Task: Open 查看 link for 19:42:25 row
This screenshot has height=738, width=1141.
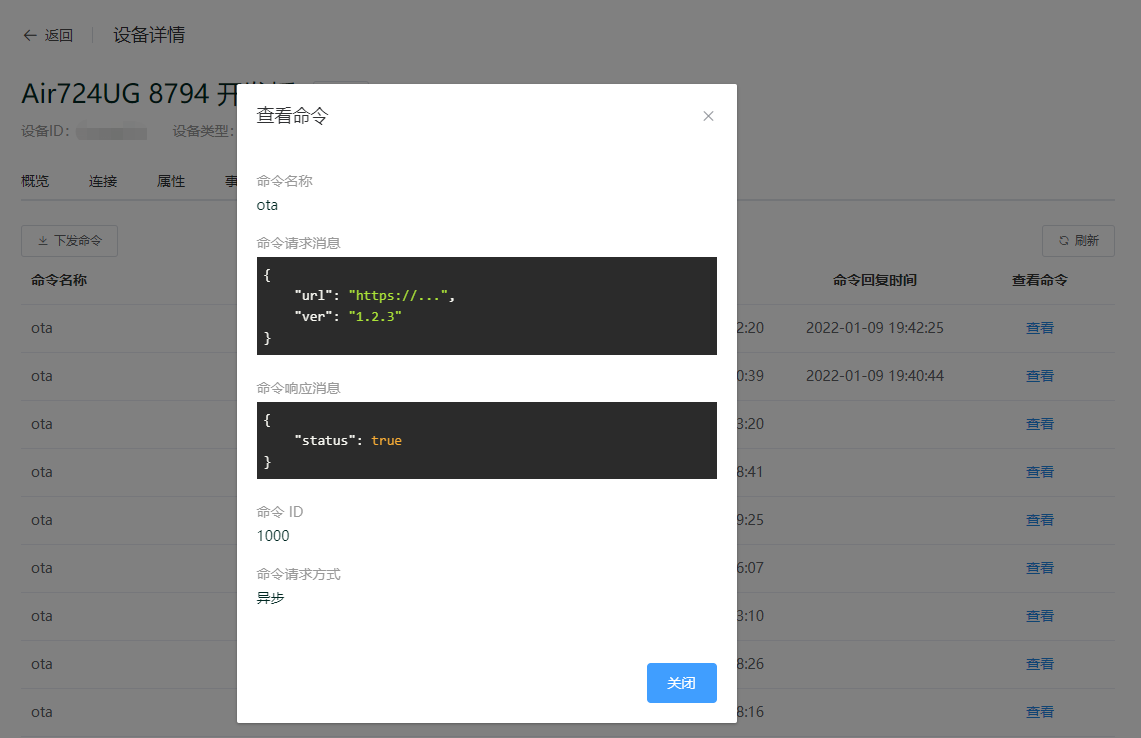Action: pyautogui.click(x=1039, y=328)
